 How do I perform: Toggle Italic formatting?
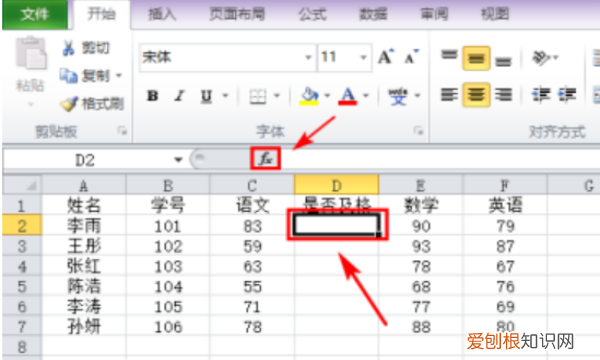point(179,95)
